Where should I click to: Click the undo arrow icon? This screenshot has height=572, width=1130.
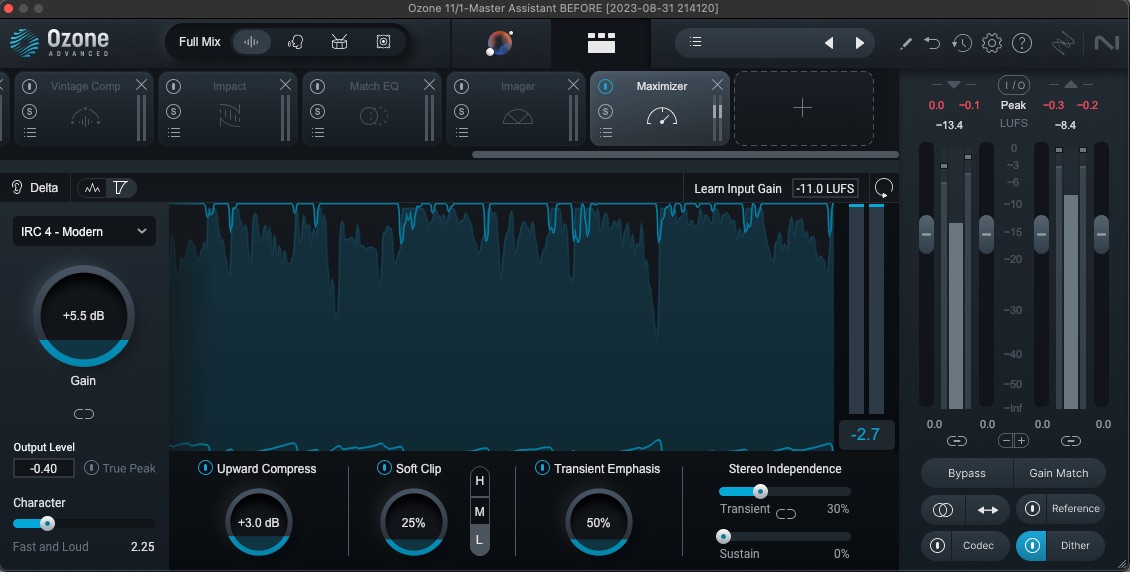(x=933, y=43)
